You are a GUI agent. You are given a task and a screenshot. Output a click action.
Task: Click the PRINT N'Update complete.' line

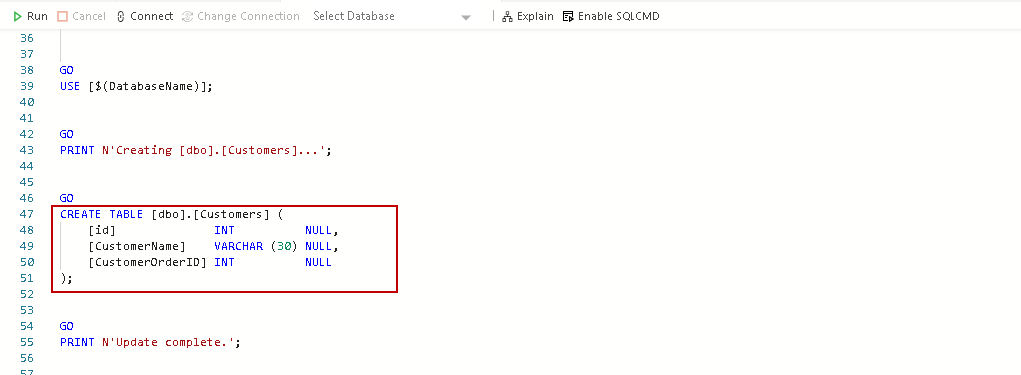click(150, 342)
